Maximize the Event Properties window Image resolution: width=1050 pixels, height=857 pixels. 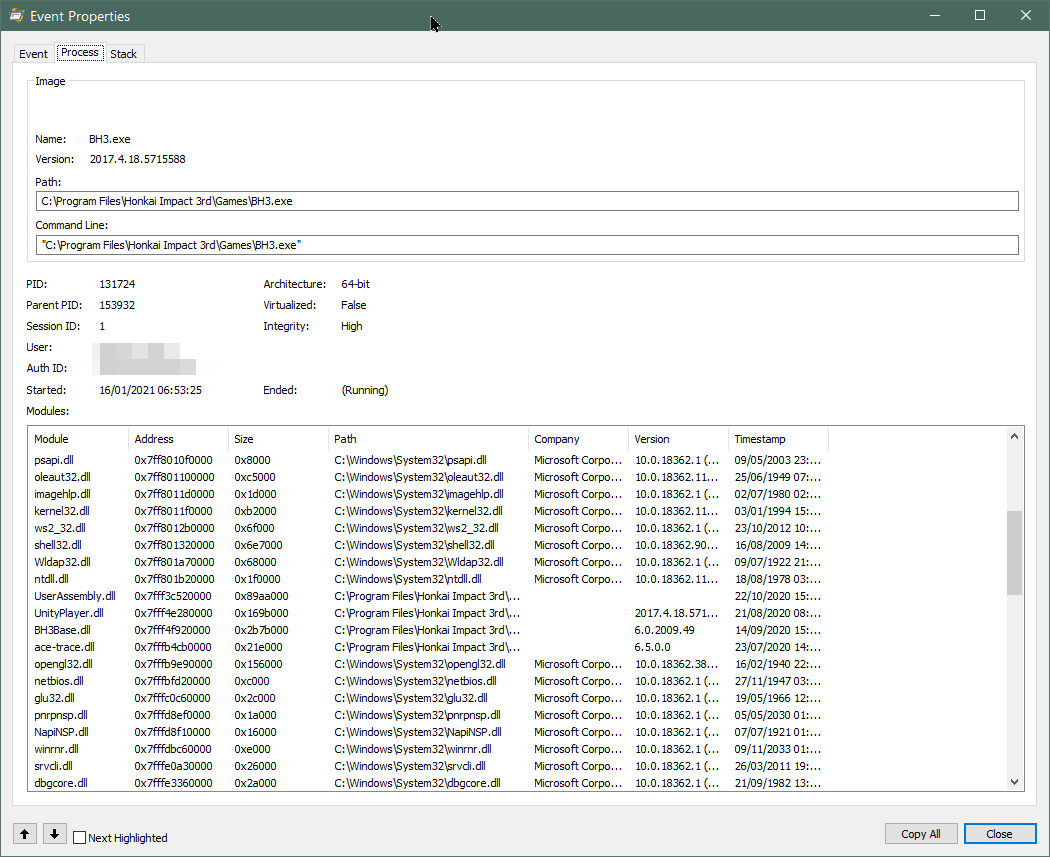point(980,15)
